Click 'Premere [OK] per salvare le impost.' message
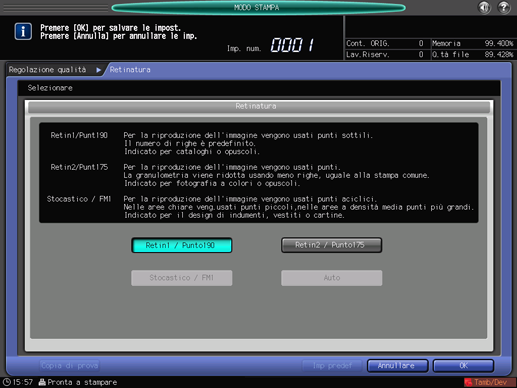Image resolution: width=517 pixels, height=388 pixels. 110,28
